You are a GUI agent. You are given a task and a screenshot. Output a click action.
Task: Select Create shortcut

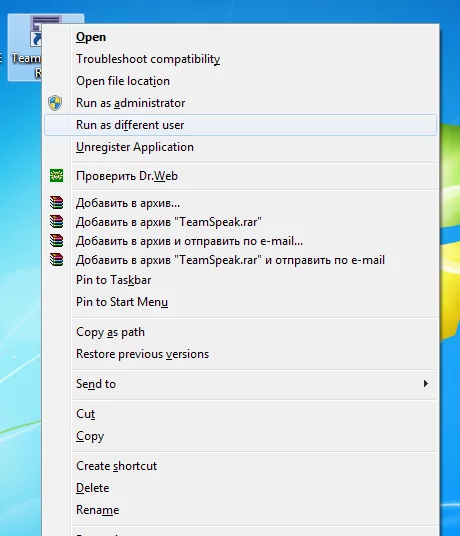241,466
